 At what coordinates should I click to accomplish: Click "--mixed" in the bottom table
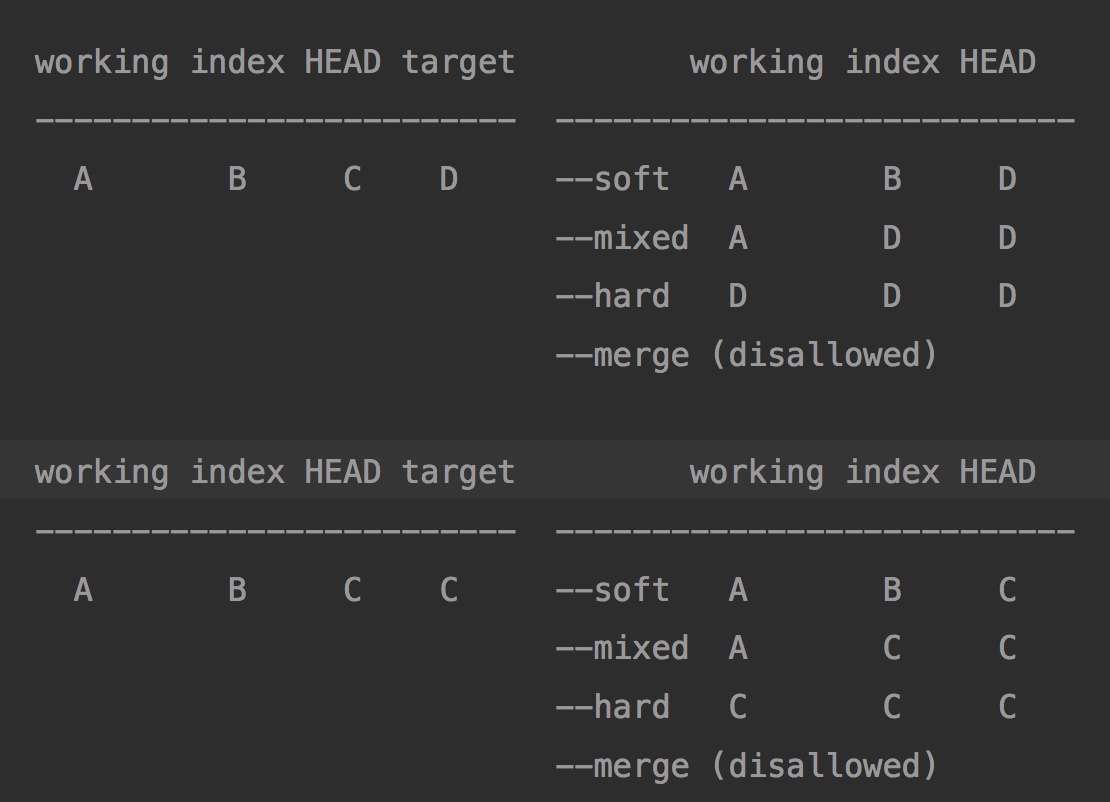[x=622, y=648]
